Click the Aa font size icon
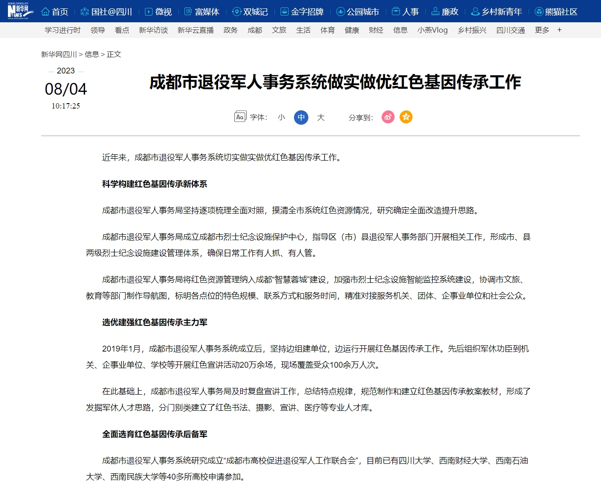 [x=240, y=117]
